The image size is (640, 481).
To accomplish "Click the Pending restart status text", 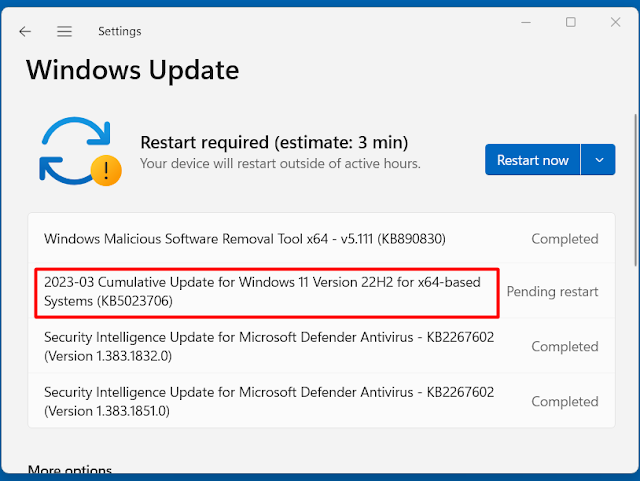I will pyautogui.click(x=552, y=292).
